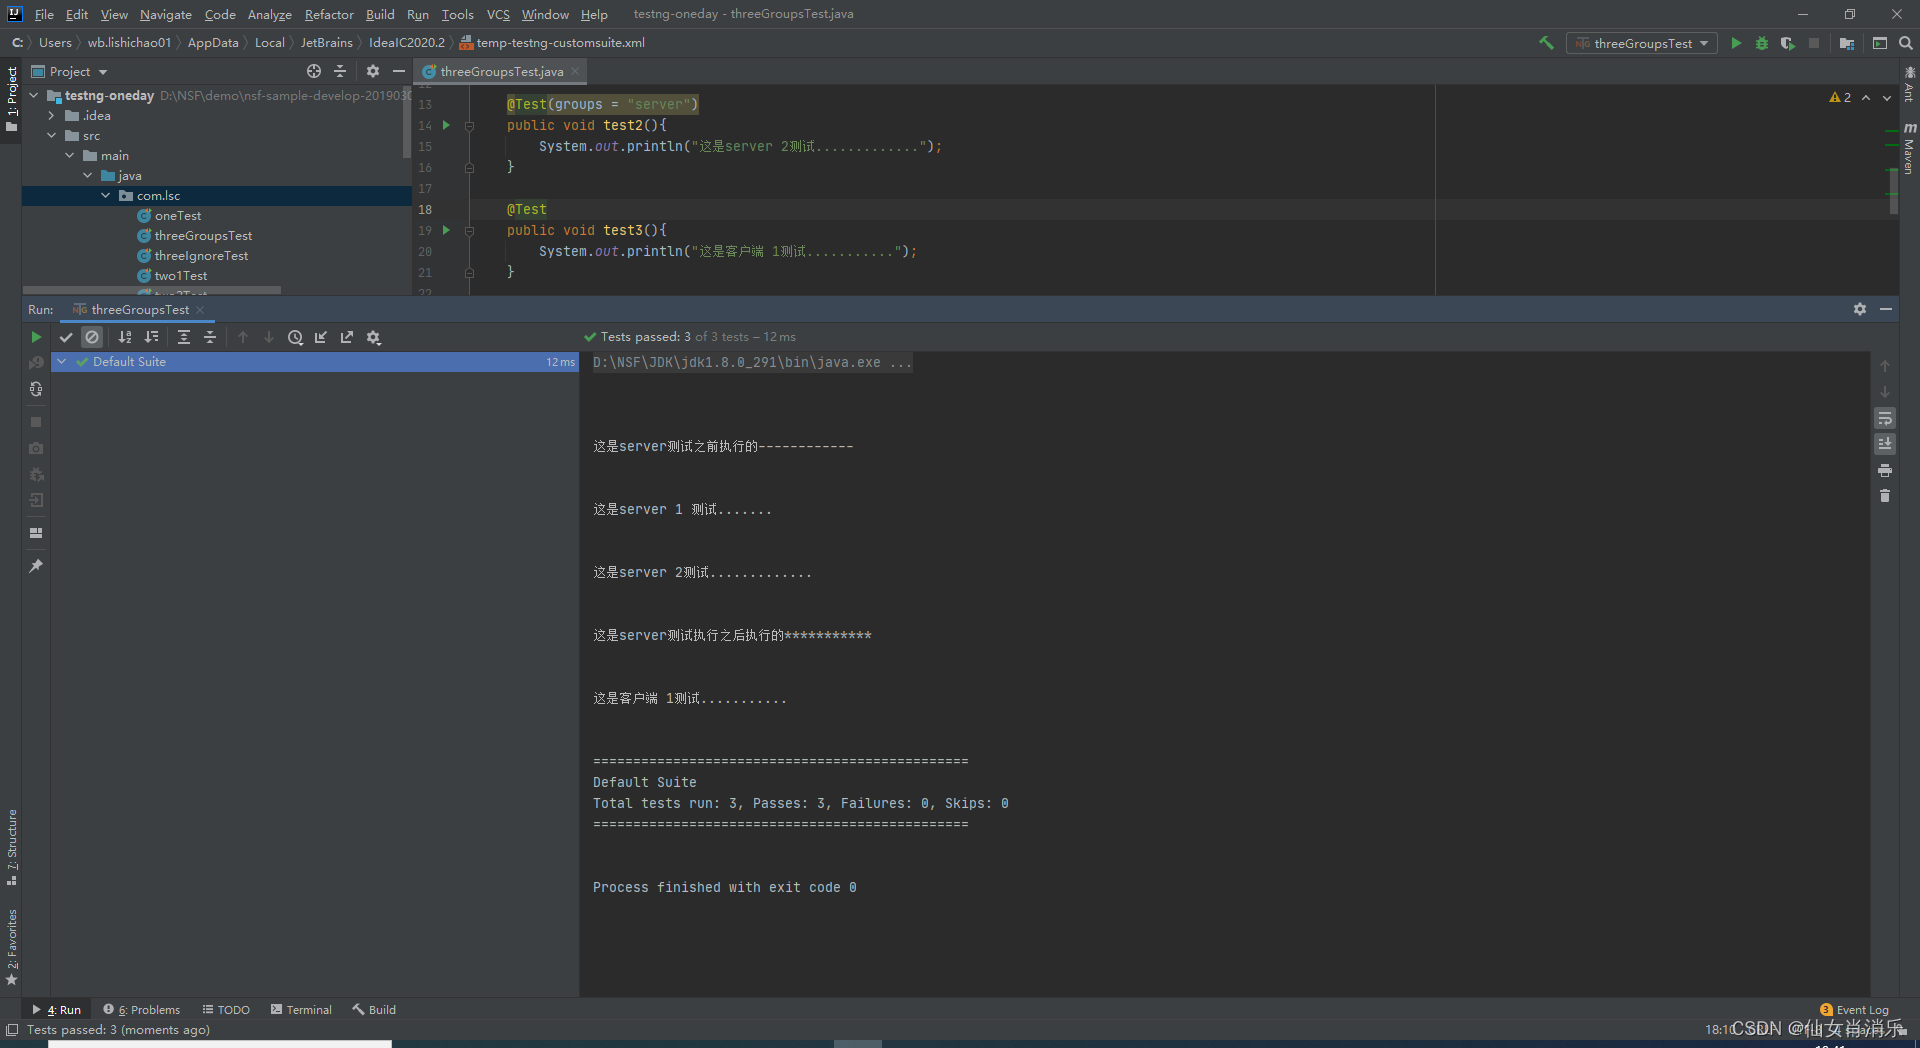Open the Navigate menu
The width and height of the screenshot is (1920, 1048).
coord(166,14)
